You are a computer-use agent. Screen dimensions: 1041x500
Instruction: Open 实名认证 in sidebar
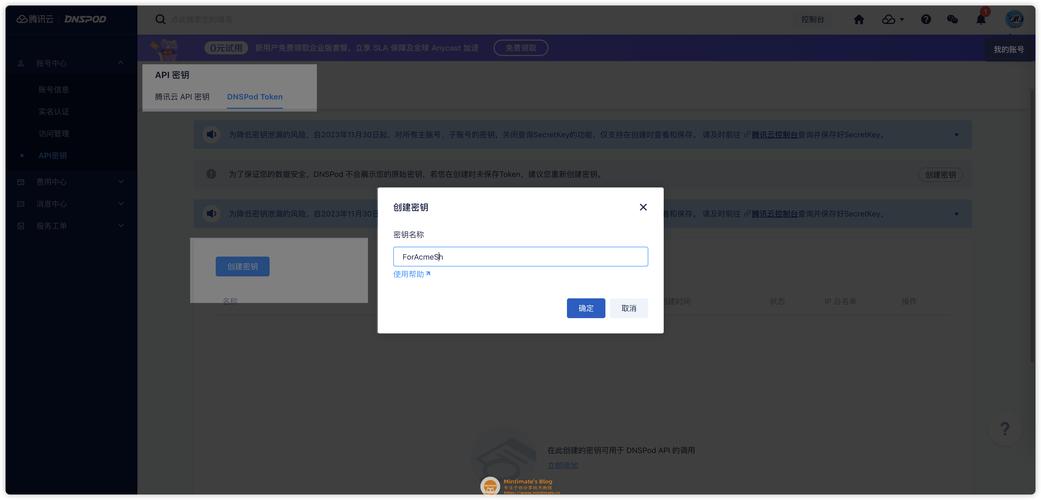point(53,112)
